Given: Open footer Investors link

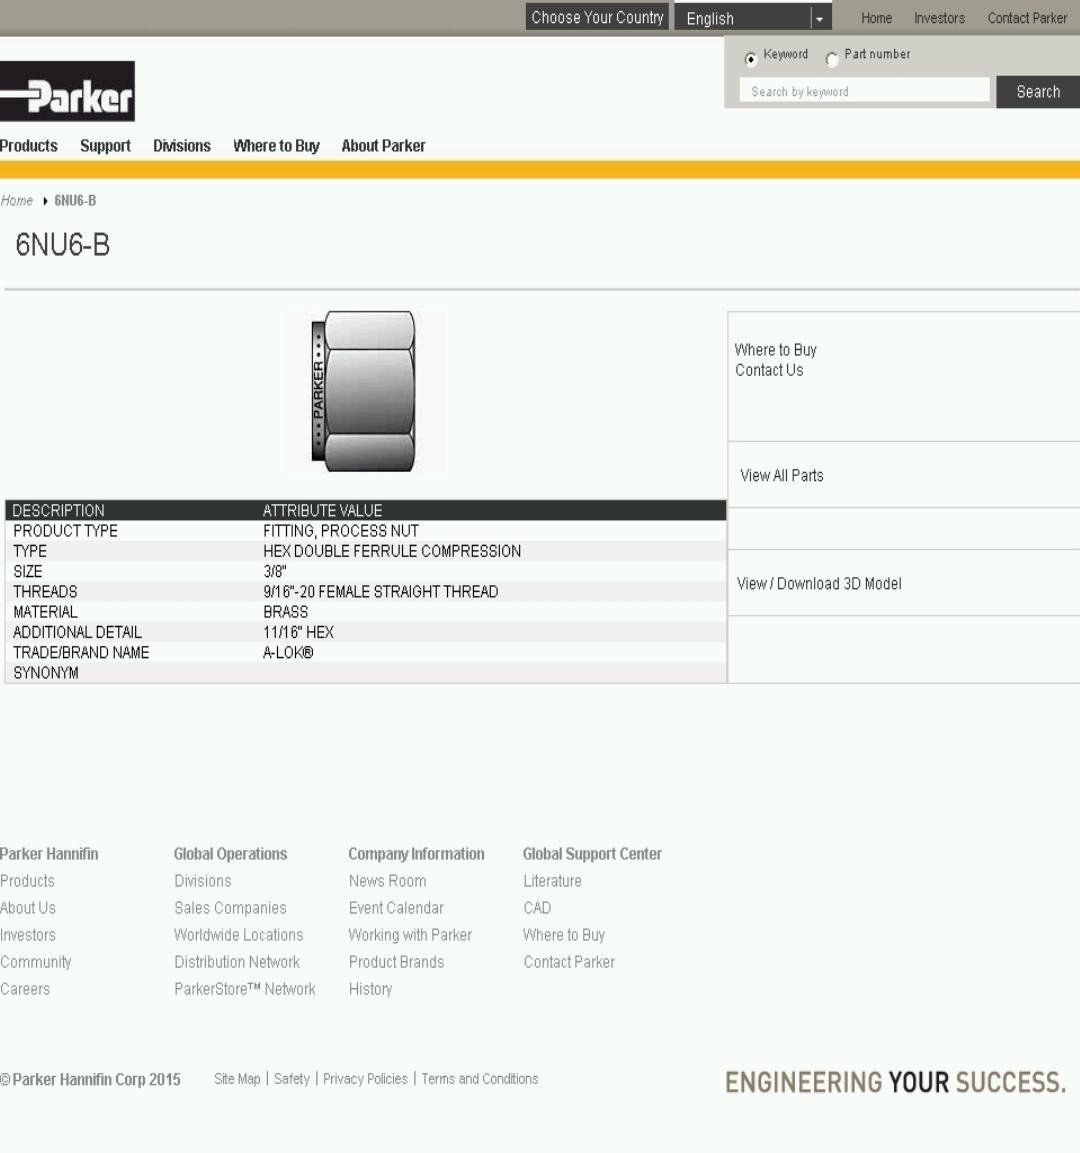Looking at the screenshot, I should point(28,935).
